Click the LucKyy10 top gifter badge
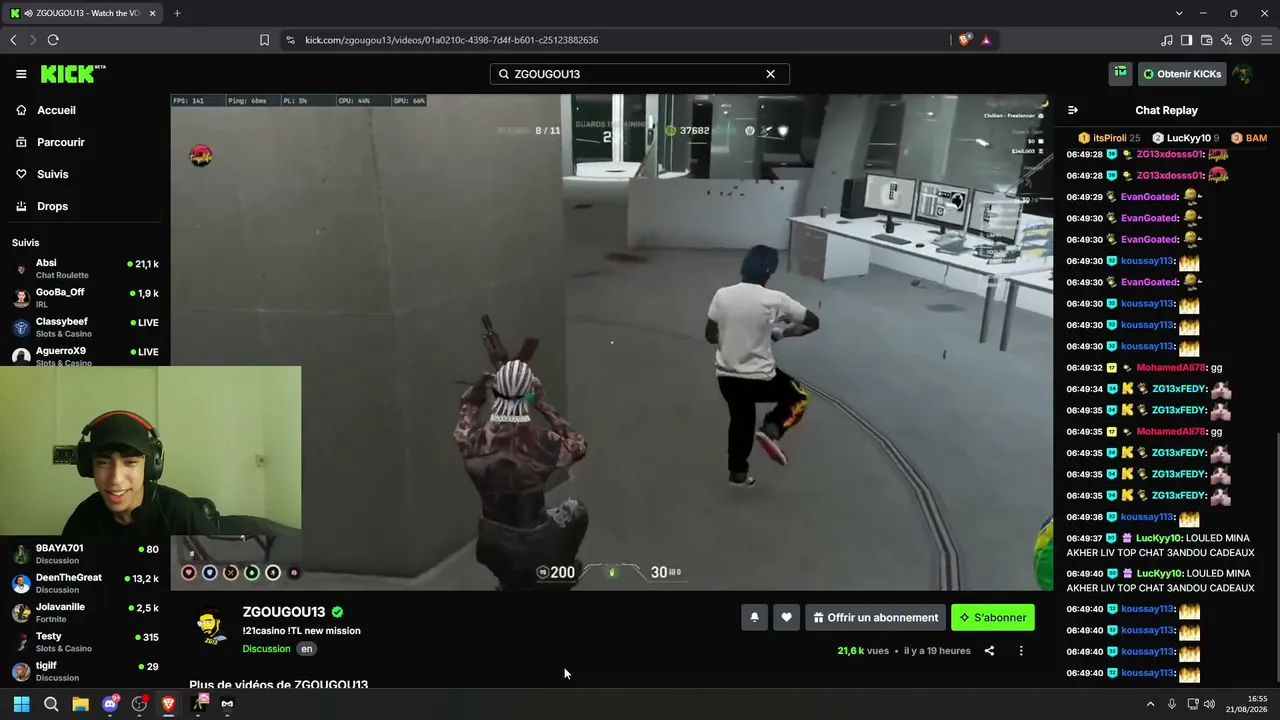The image size is (1280, 720). (x=1185, y=138)
